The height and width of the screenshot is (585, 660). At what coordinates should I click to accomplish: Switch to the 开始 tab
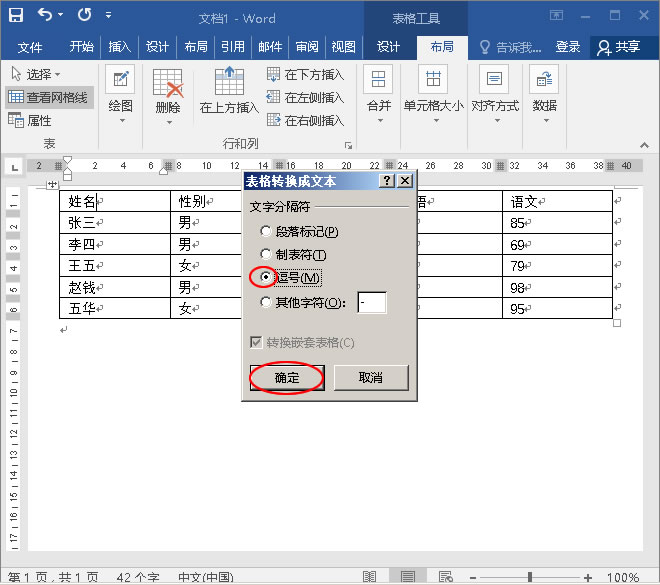[82, 47]
